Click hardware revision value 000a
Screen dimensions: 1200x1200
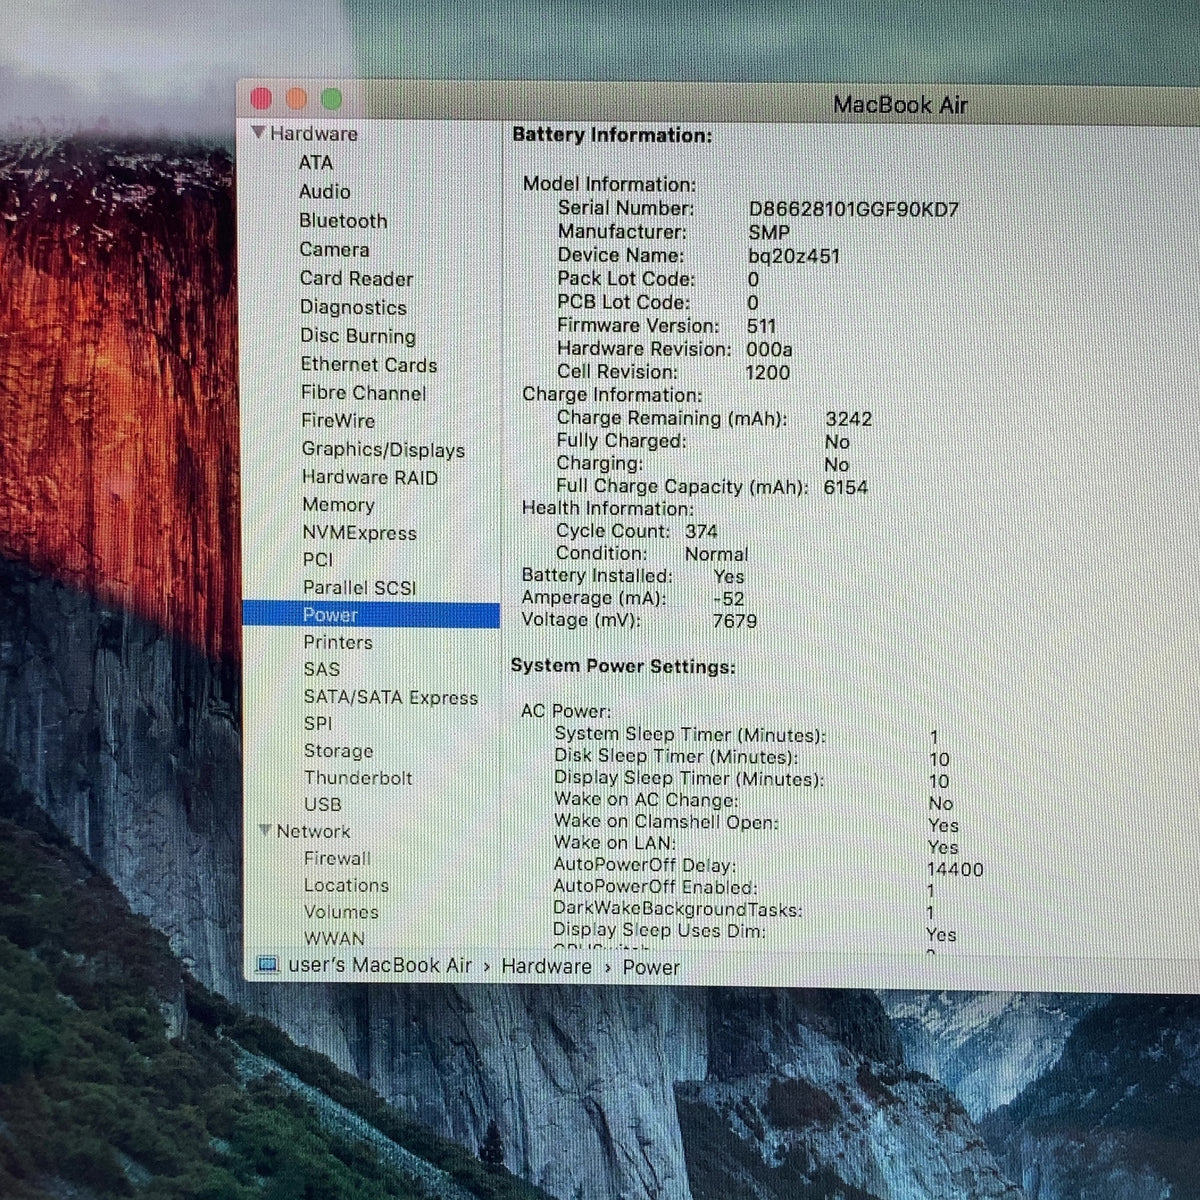[769, 349]
